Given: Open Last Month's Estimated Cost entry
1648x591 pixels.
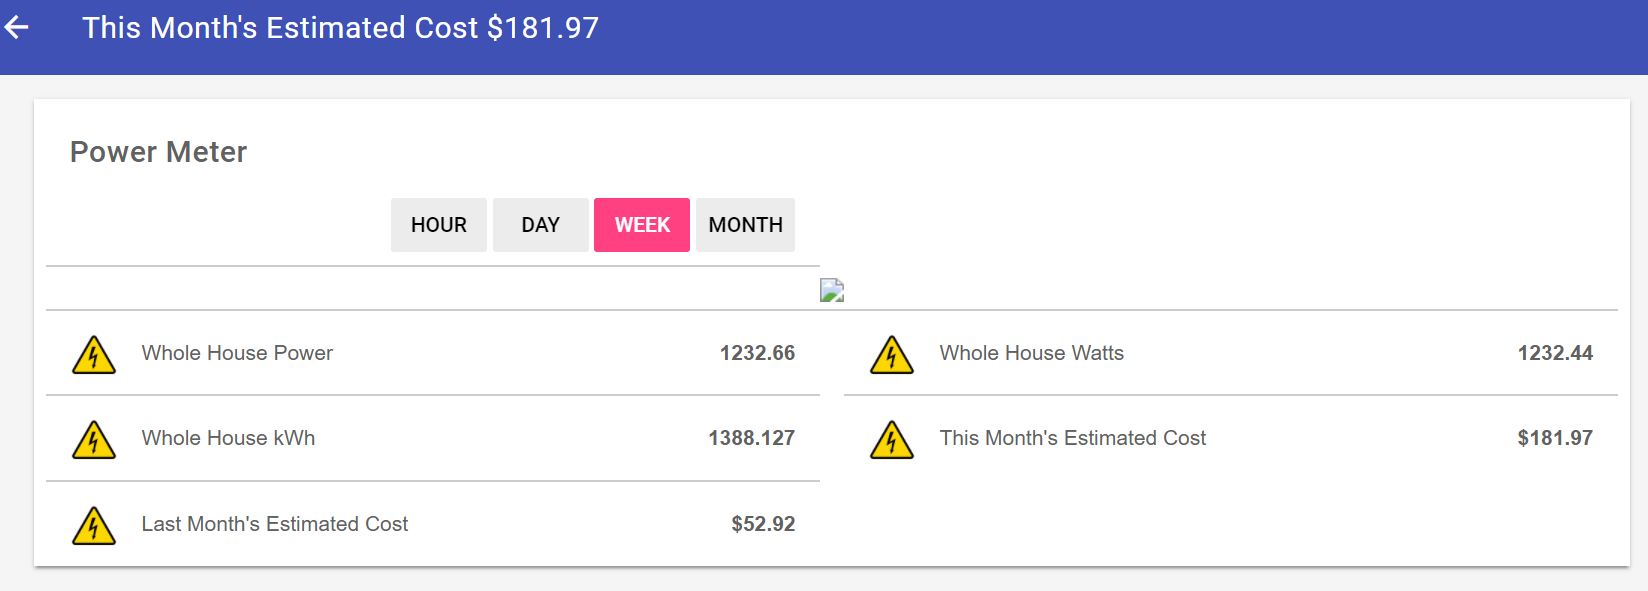Looking at the screenshot, I should (274, 524).
